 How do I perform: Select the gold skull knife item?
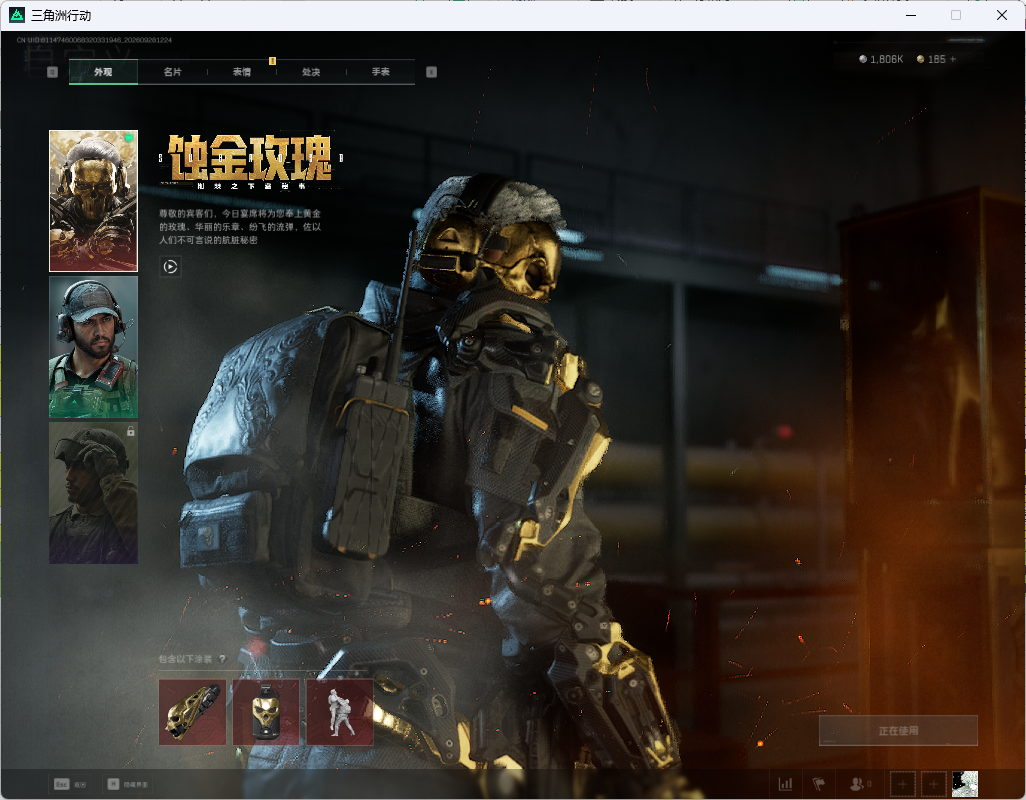point(192,712)
